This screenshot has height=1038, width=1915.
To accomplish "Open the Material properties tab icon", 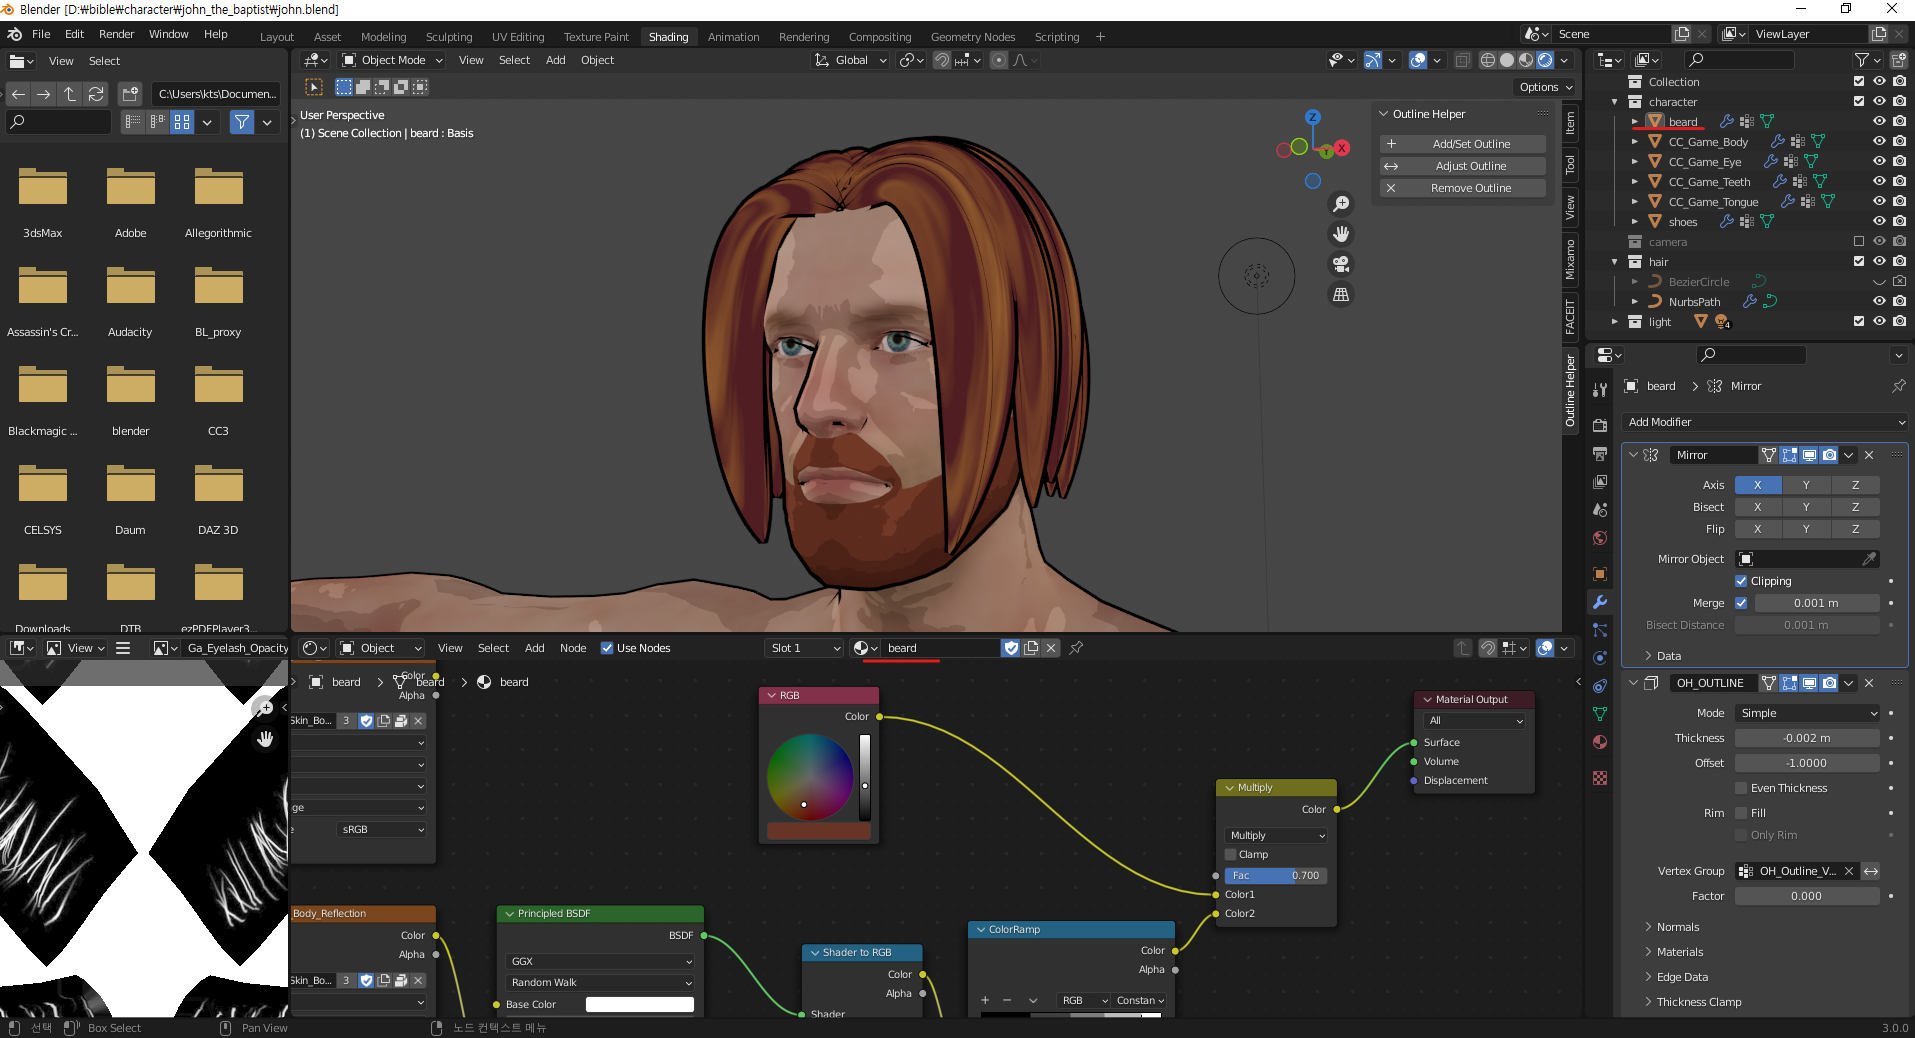I will [1600, 742].
